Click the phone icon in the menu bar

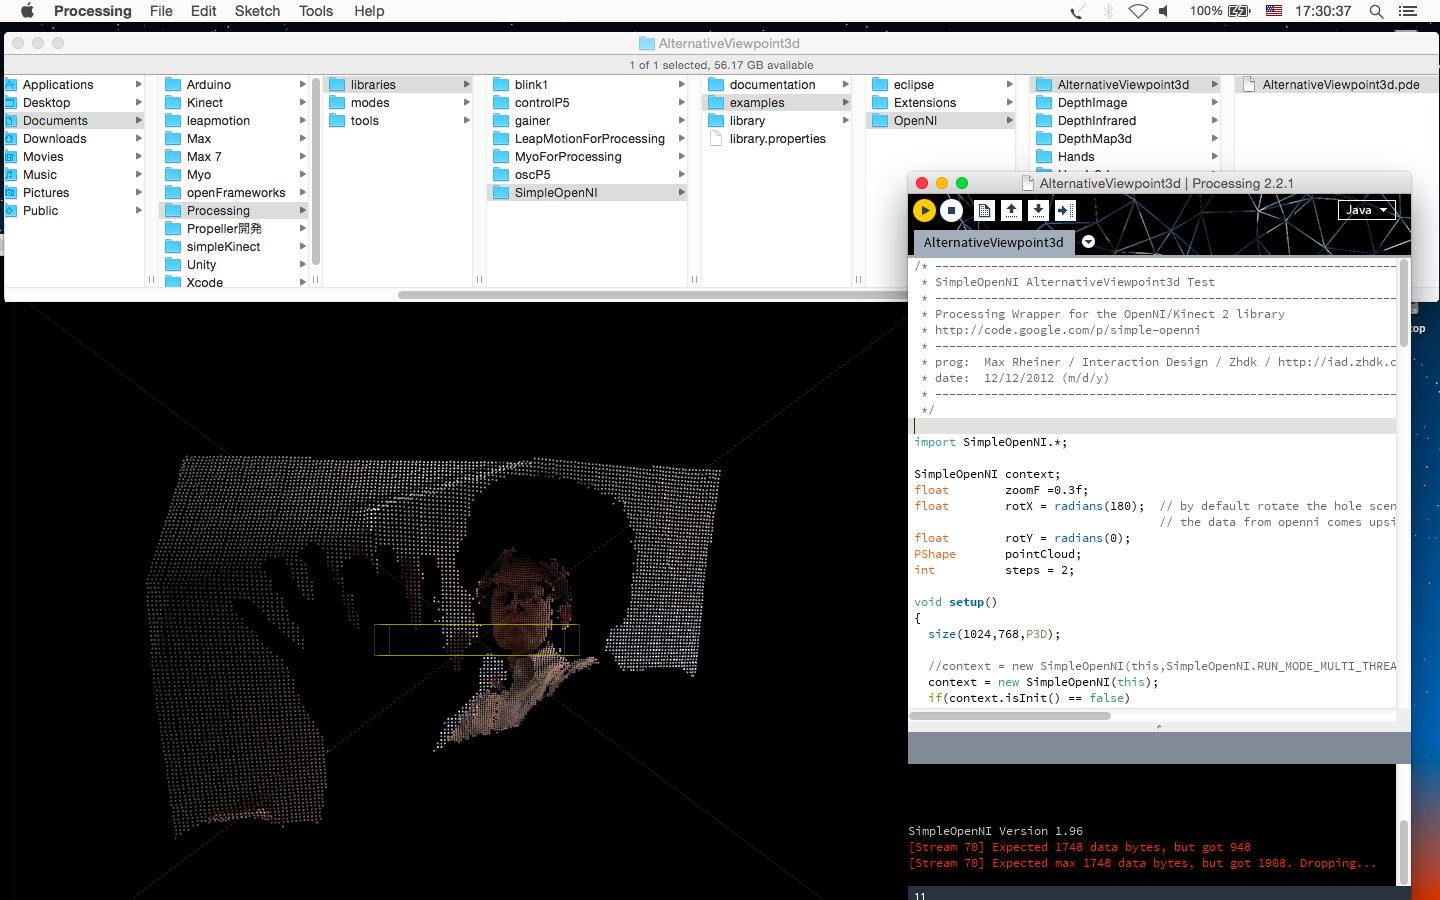(x=1077, y=11)
